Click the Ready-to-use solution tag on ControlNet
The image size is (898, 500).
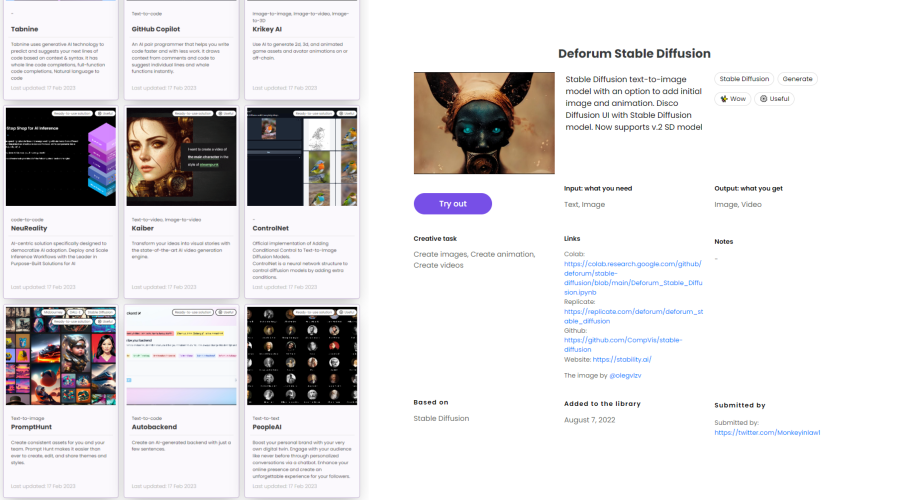(314, 113)
